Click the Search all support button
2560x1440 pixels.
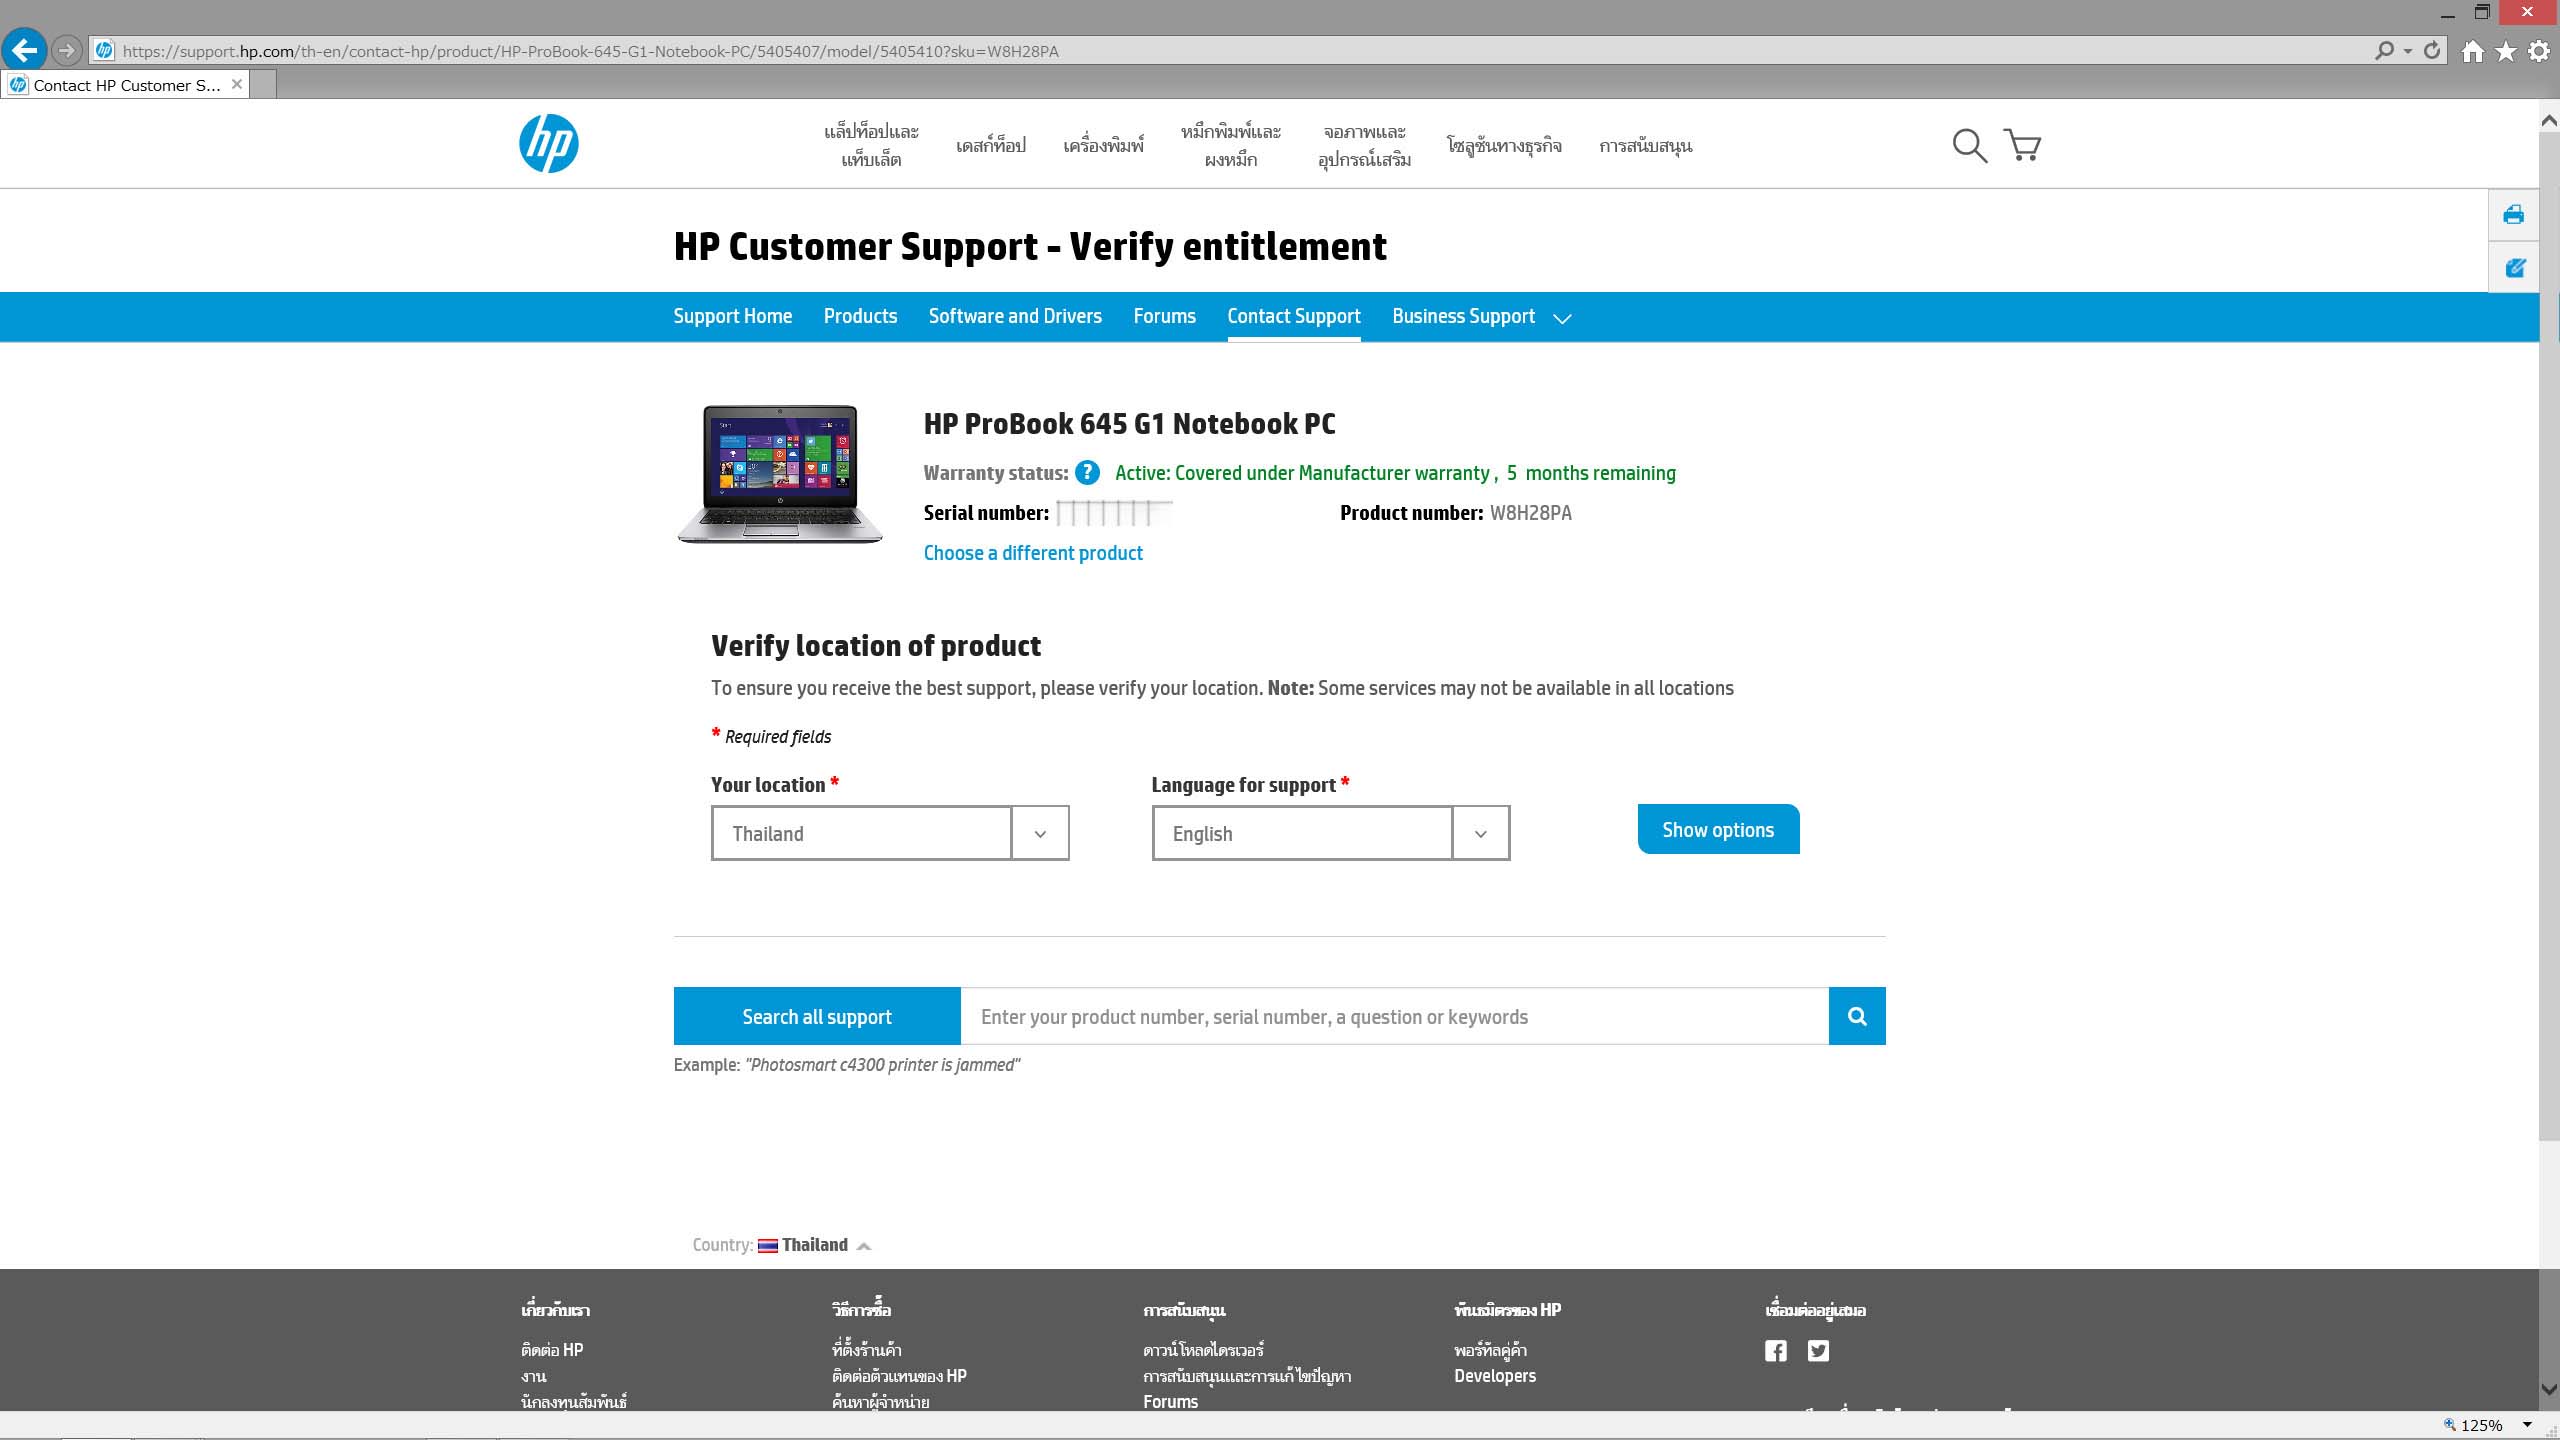point(816,1016)
